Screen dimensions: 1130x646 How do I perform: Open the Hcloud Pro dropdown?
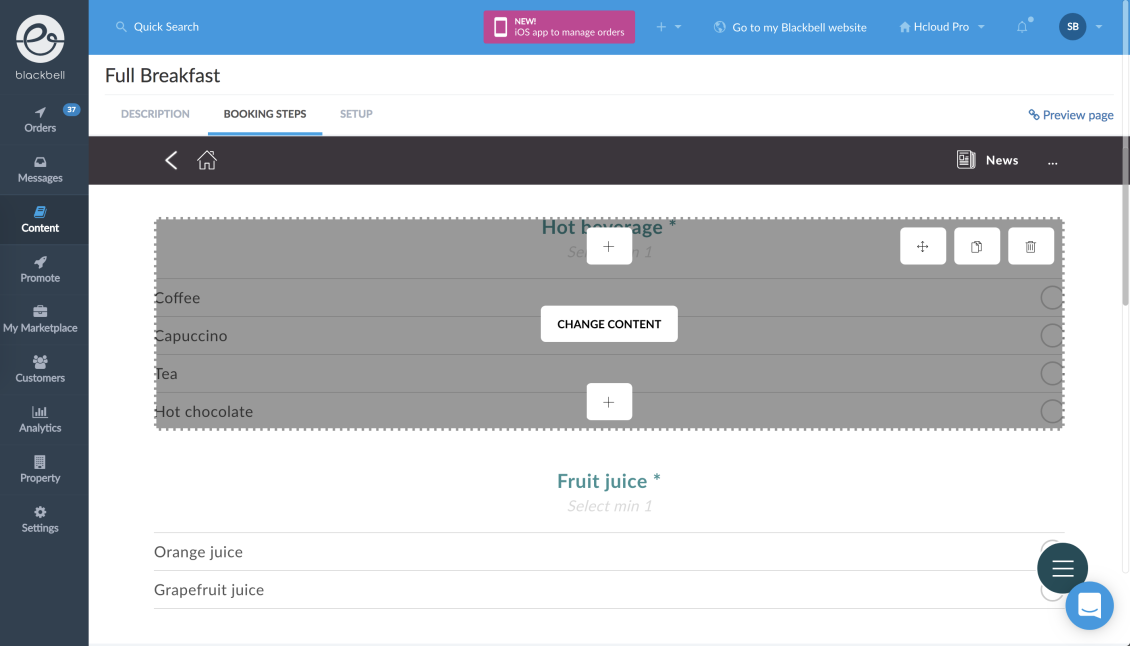click(x=941, y=27)
